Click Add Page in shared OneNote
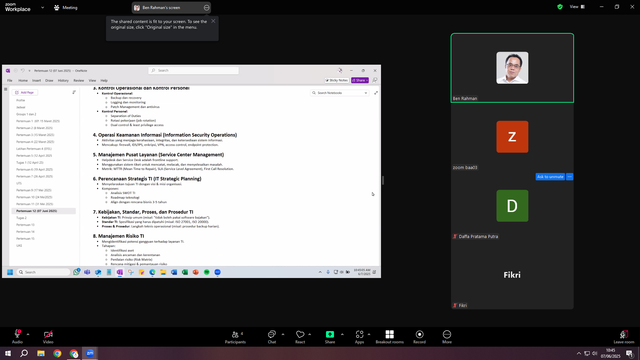This screenshot has height=360, width=640. (25, 93)
